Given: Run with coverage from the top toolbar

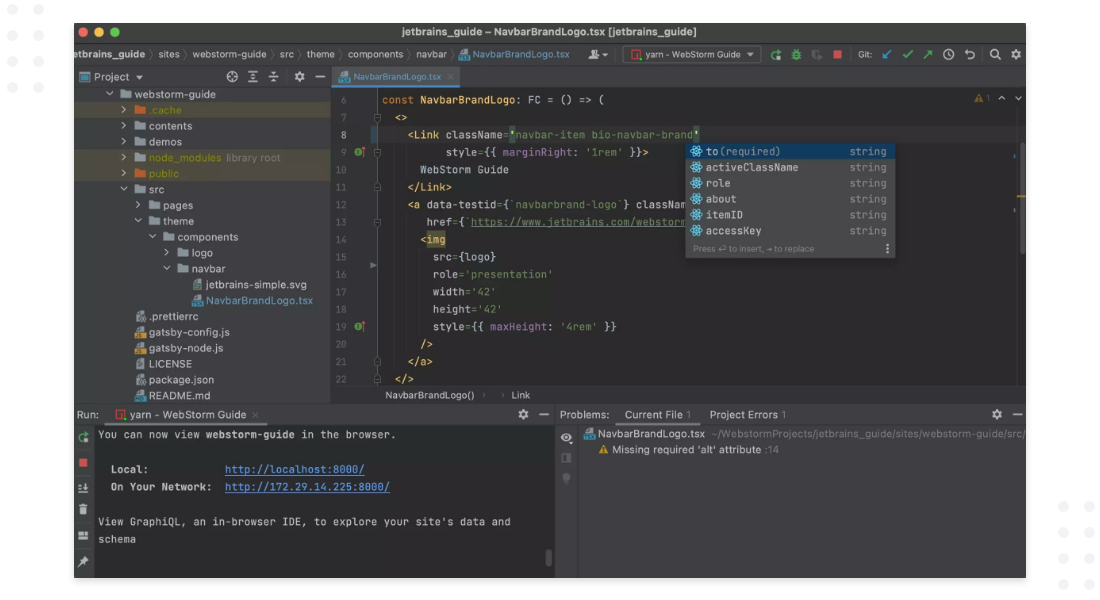Looking at the screenshot, I should (x=817, y=55).
